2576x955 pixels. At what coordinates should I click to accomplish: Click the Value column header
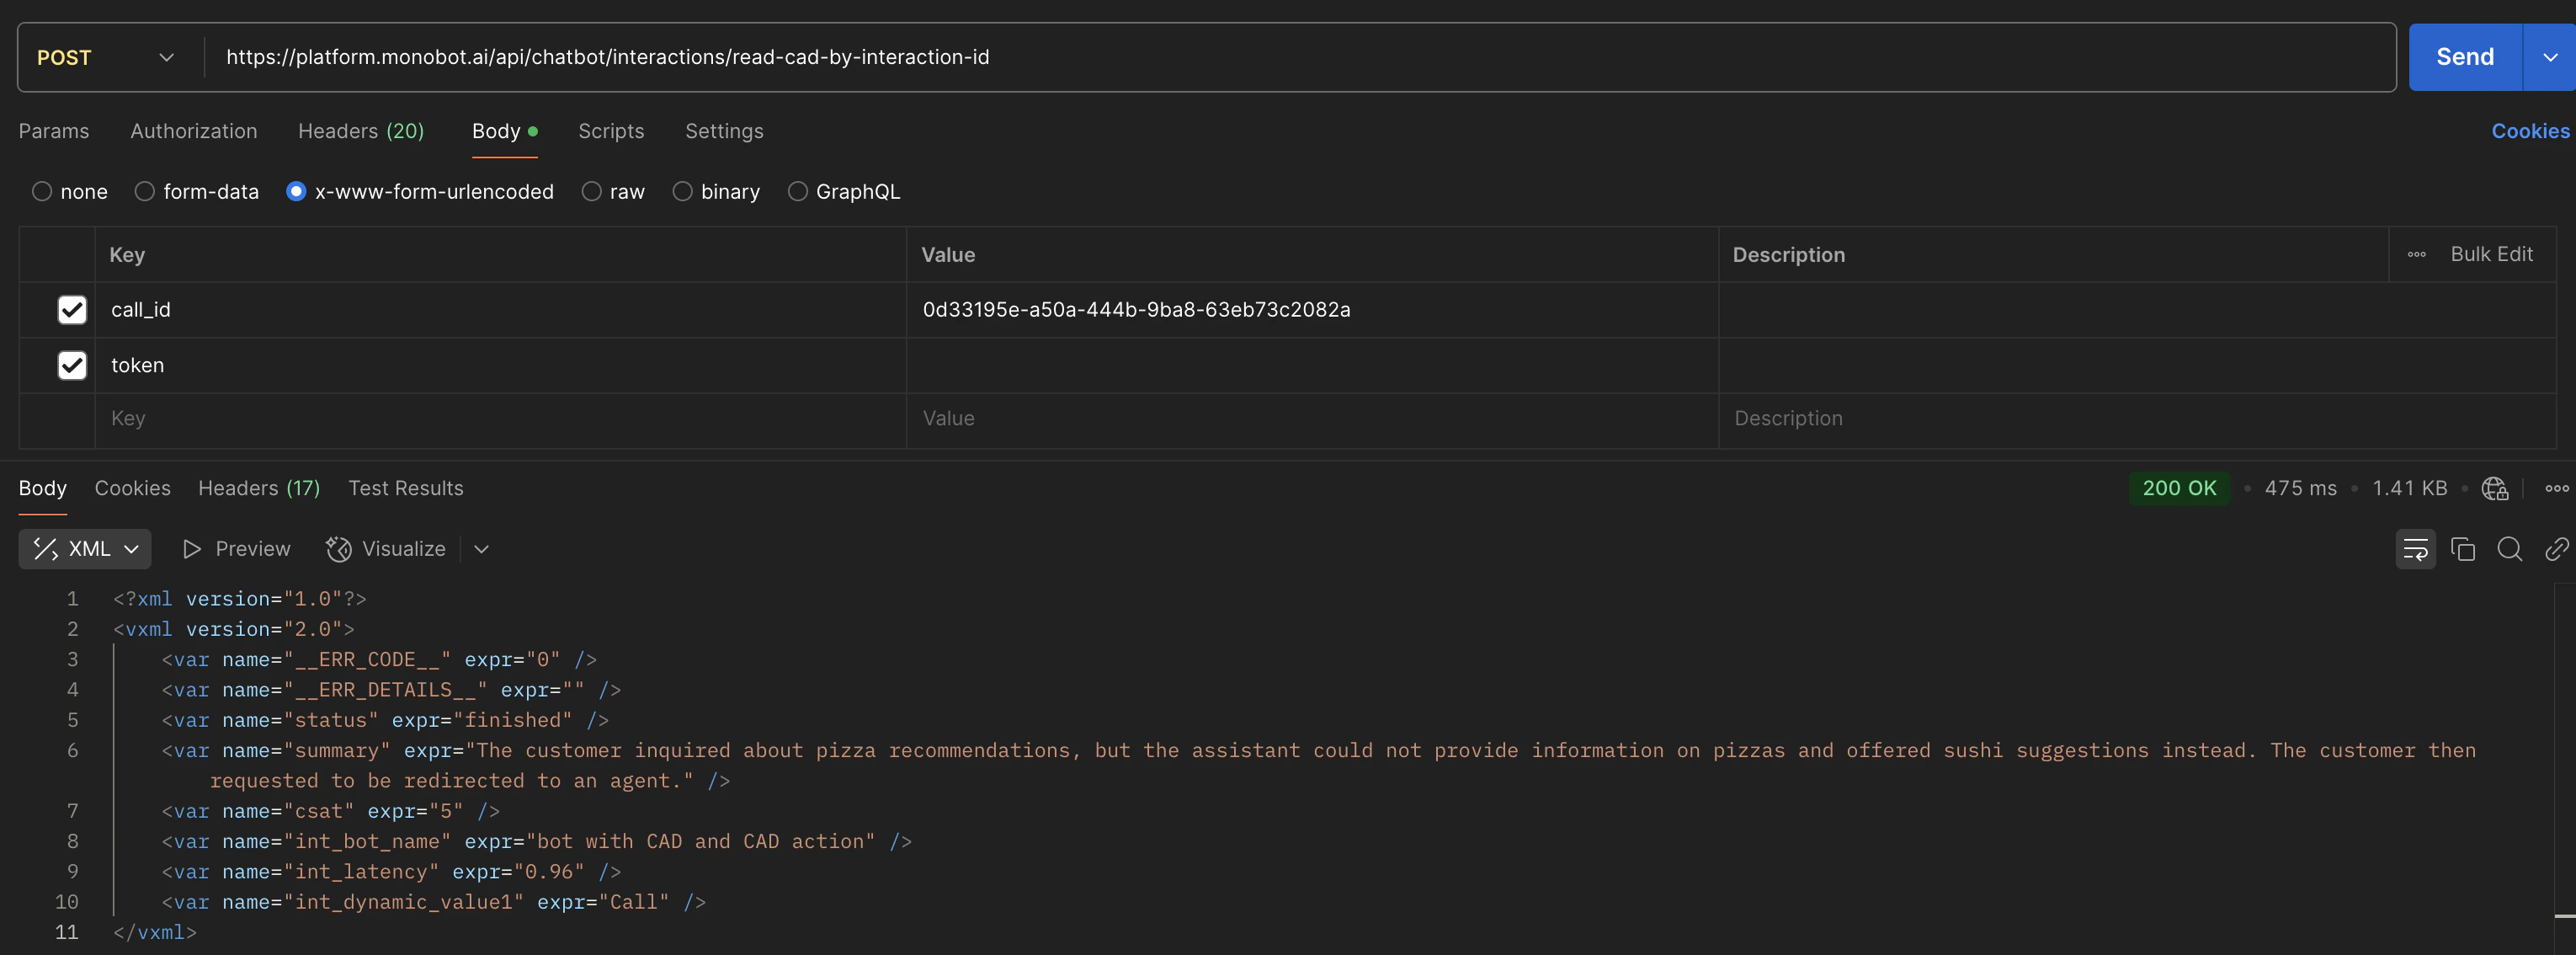tap(948, 254)
